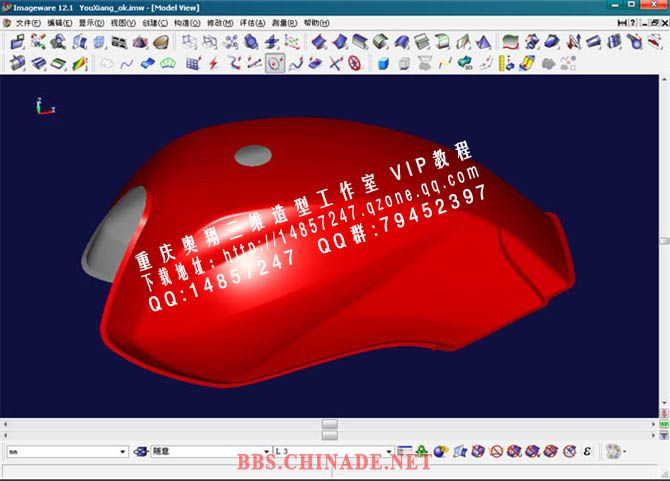Click the green-blue 3D surface icon
Screen dimensions: 670x481
point(465,64)
